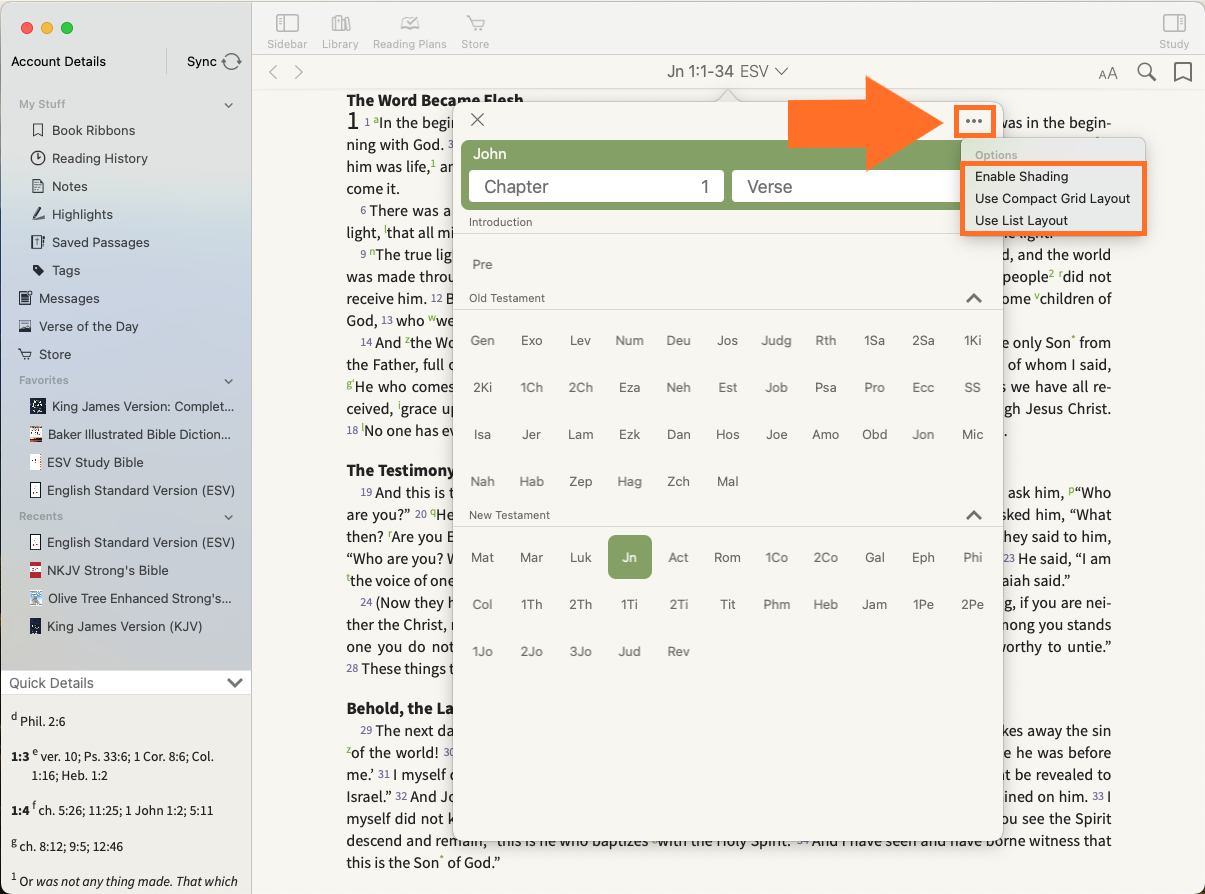Click the Verse field
The width and height of the screenshot is (1205, 894).
point(847,187)
